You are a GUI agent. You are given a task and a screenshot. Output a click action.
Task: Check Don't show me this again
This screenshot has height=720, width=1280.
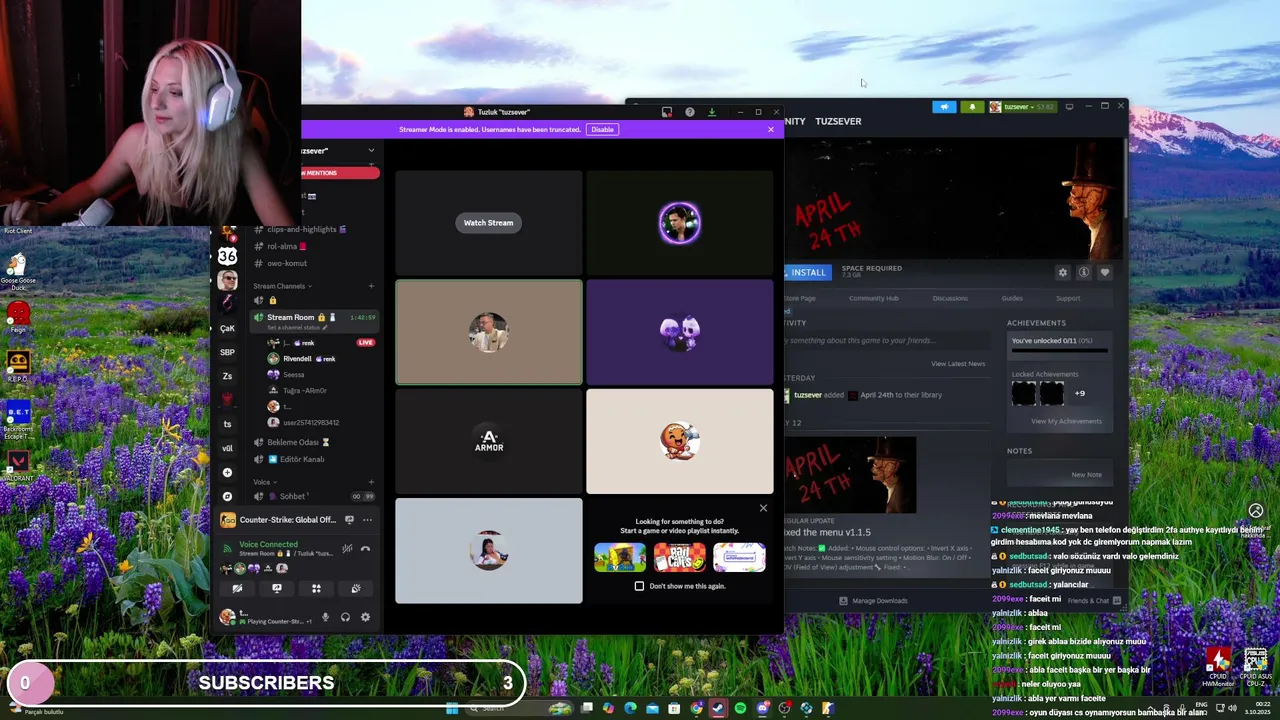point(640,586)
